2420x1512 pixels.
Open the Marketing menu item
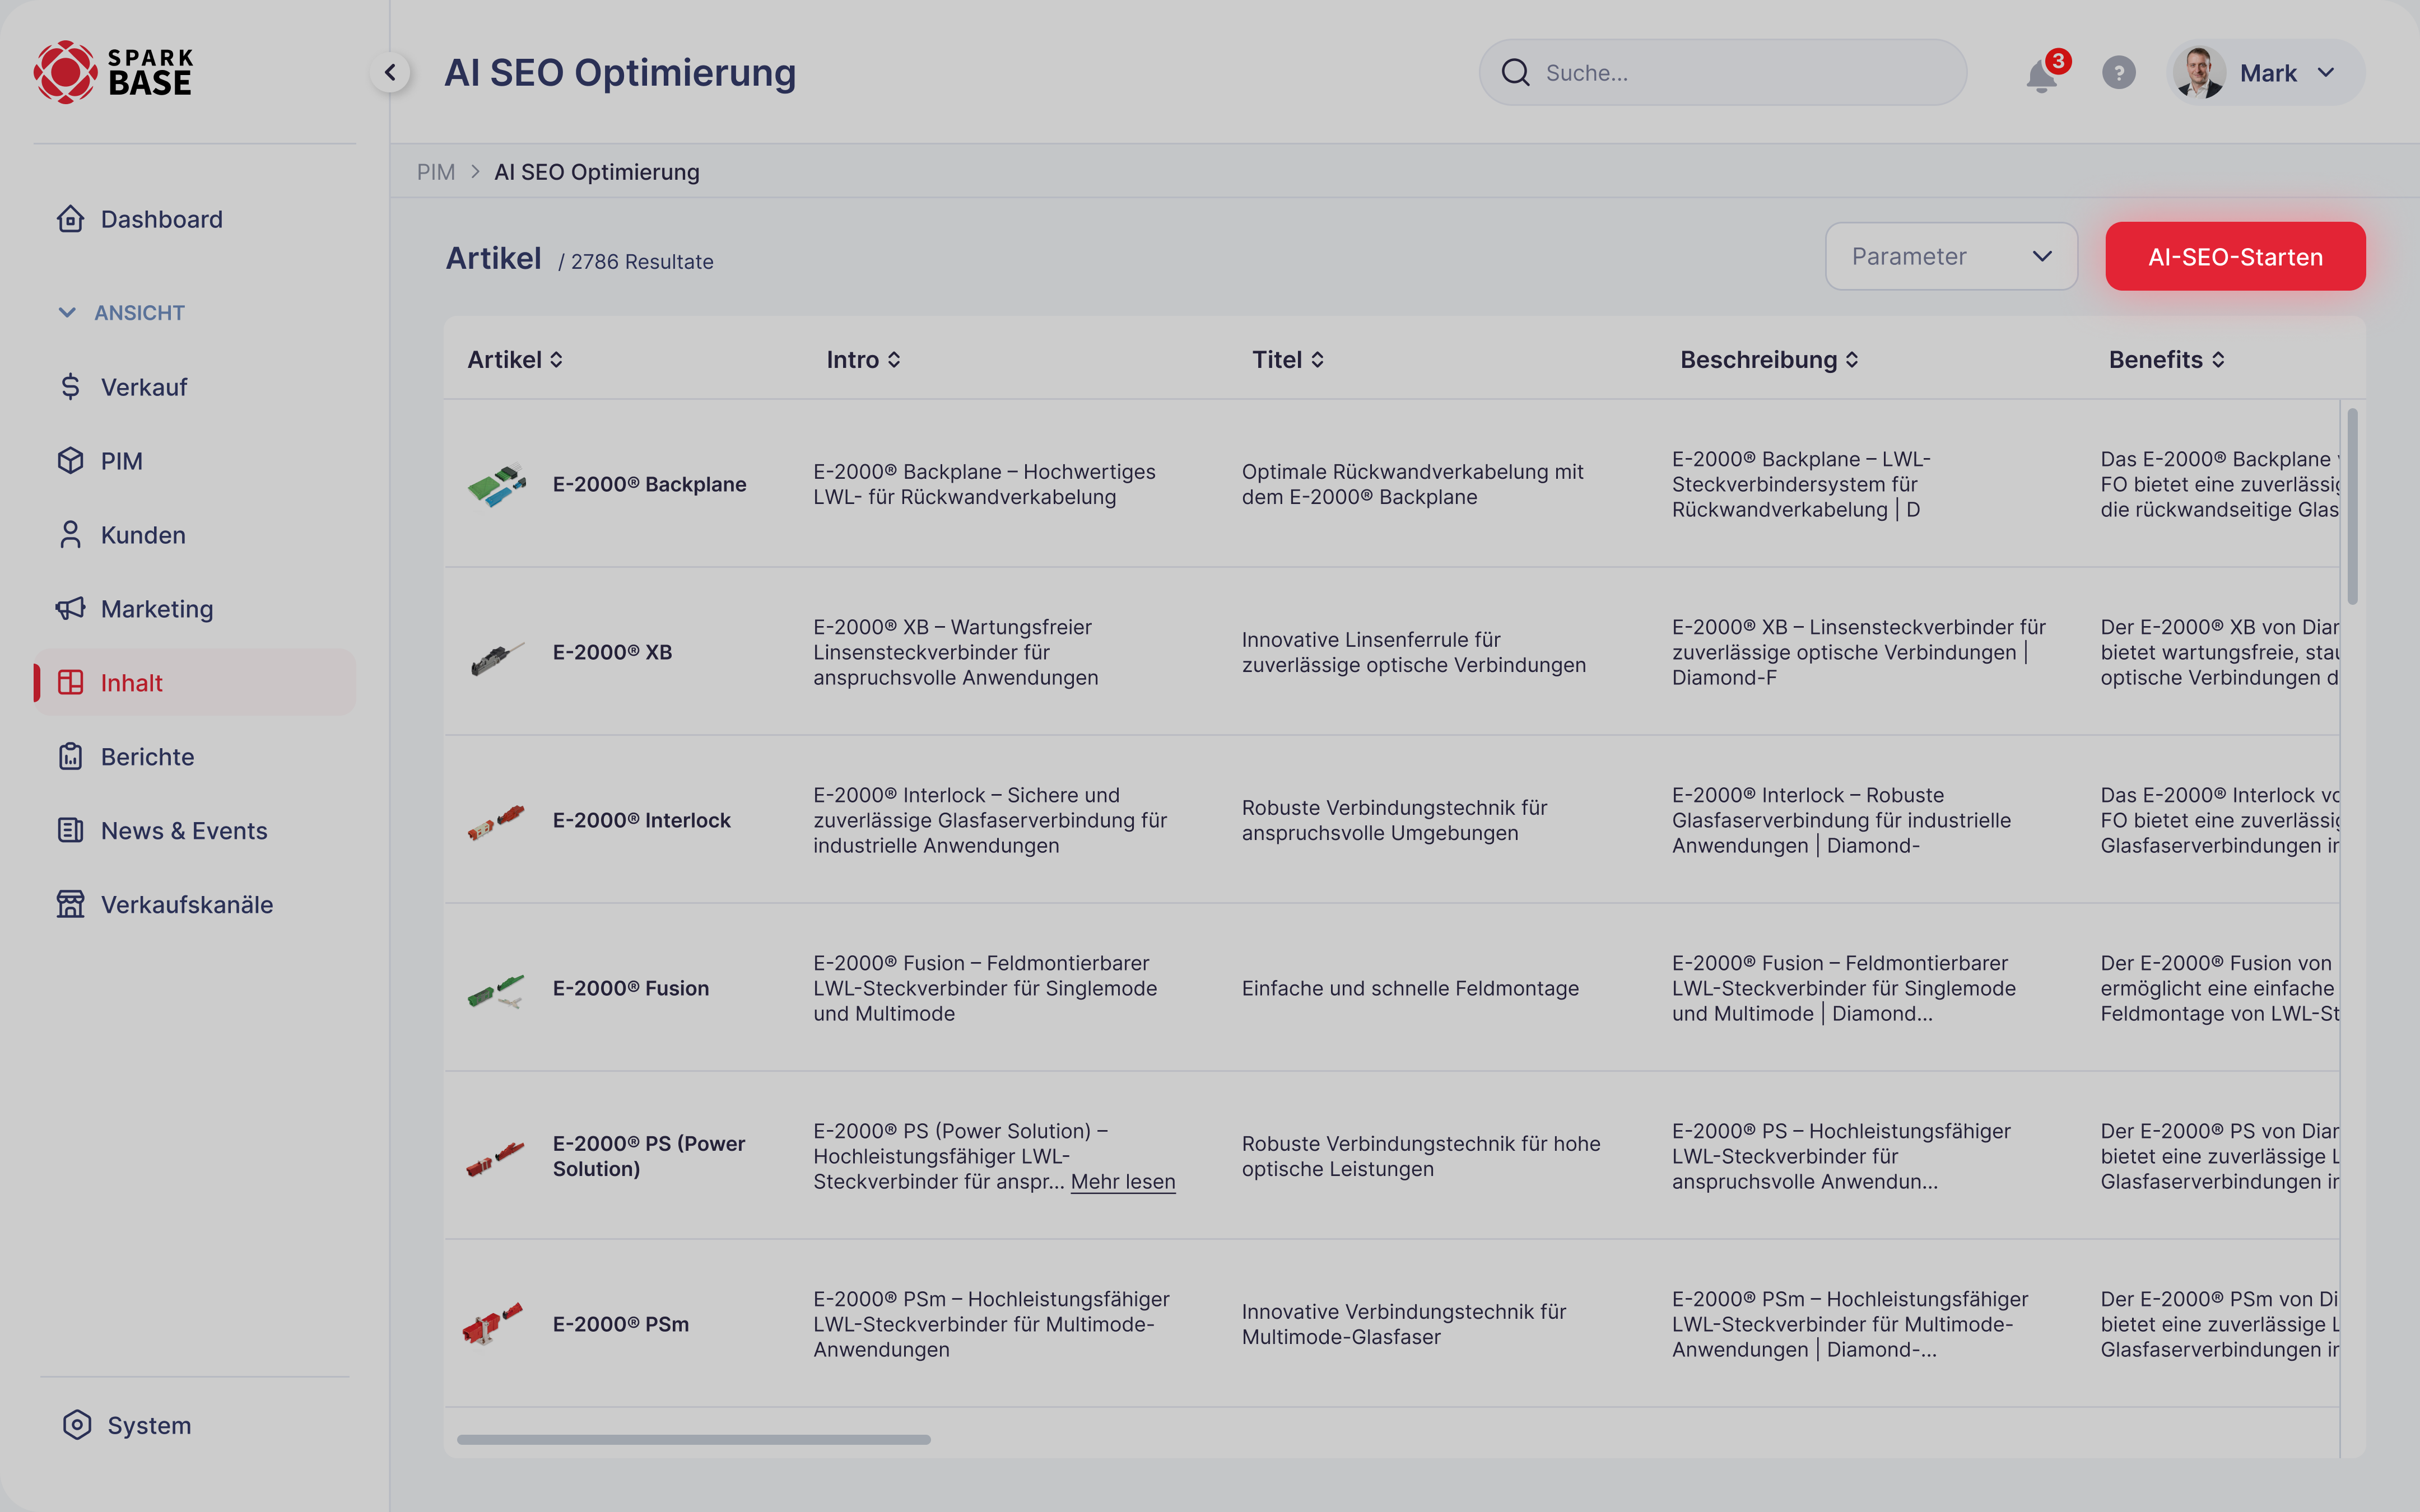point(194,609)
